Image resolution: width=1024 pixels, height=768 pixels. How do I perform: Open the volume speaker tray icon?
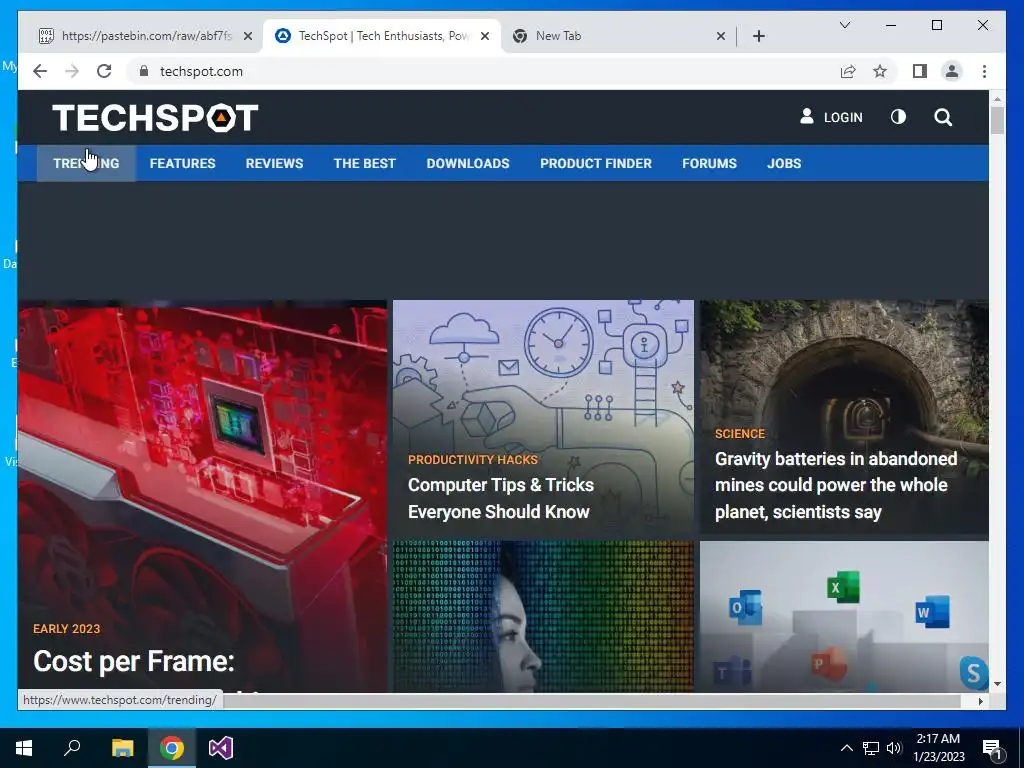pyautogui.click(x=894, y=748)
